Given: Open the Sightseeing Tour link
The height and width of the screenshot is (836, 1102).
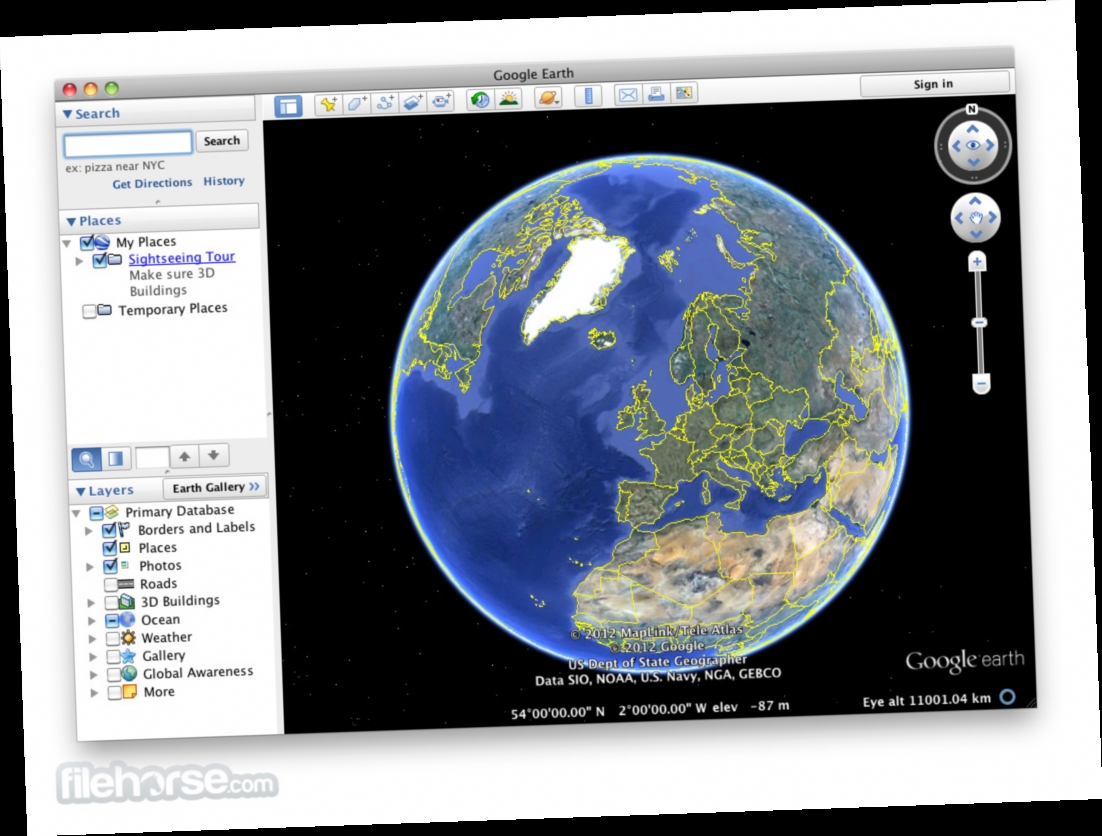Looking at the screenshot, I should click(181, 258).
